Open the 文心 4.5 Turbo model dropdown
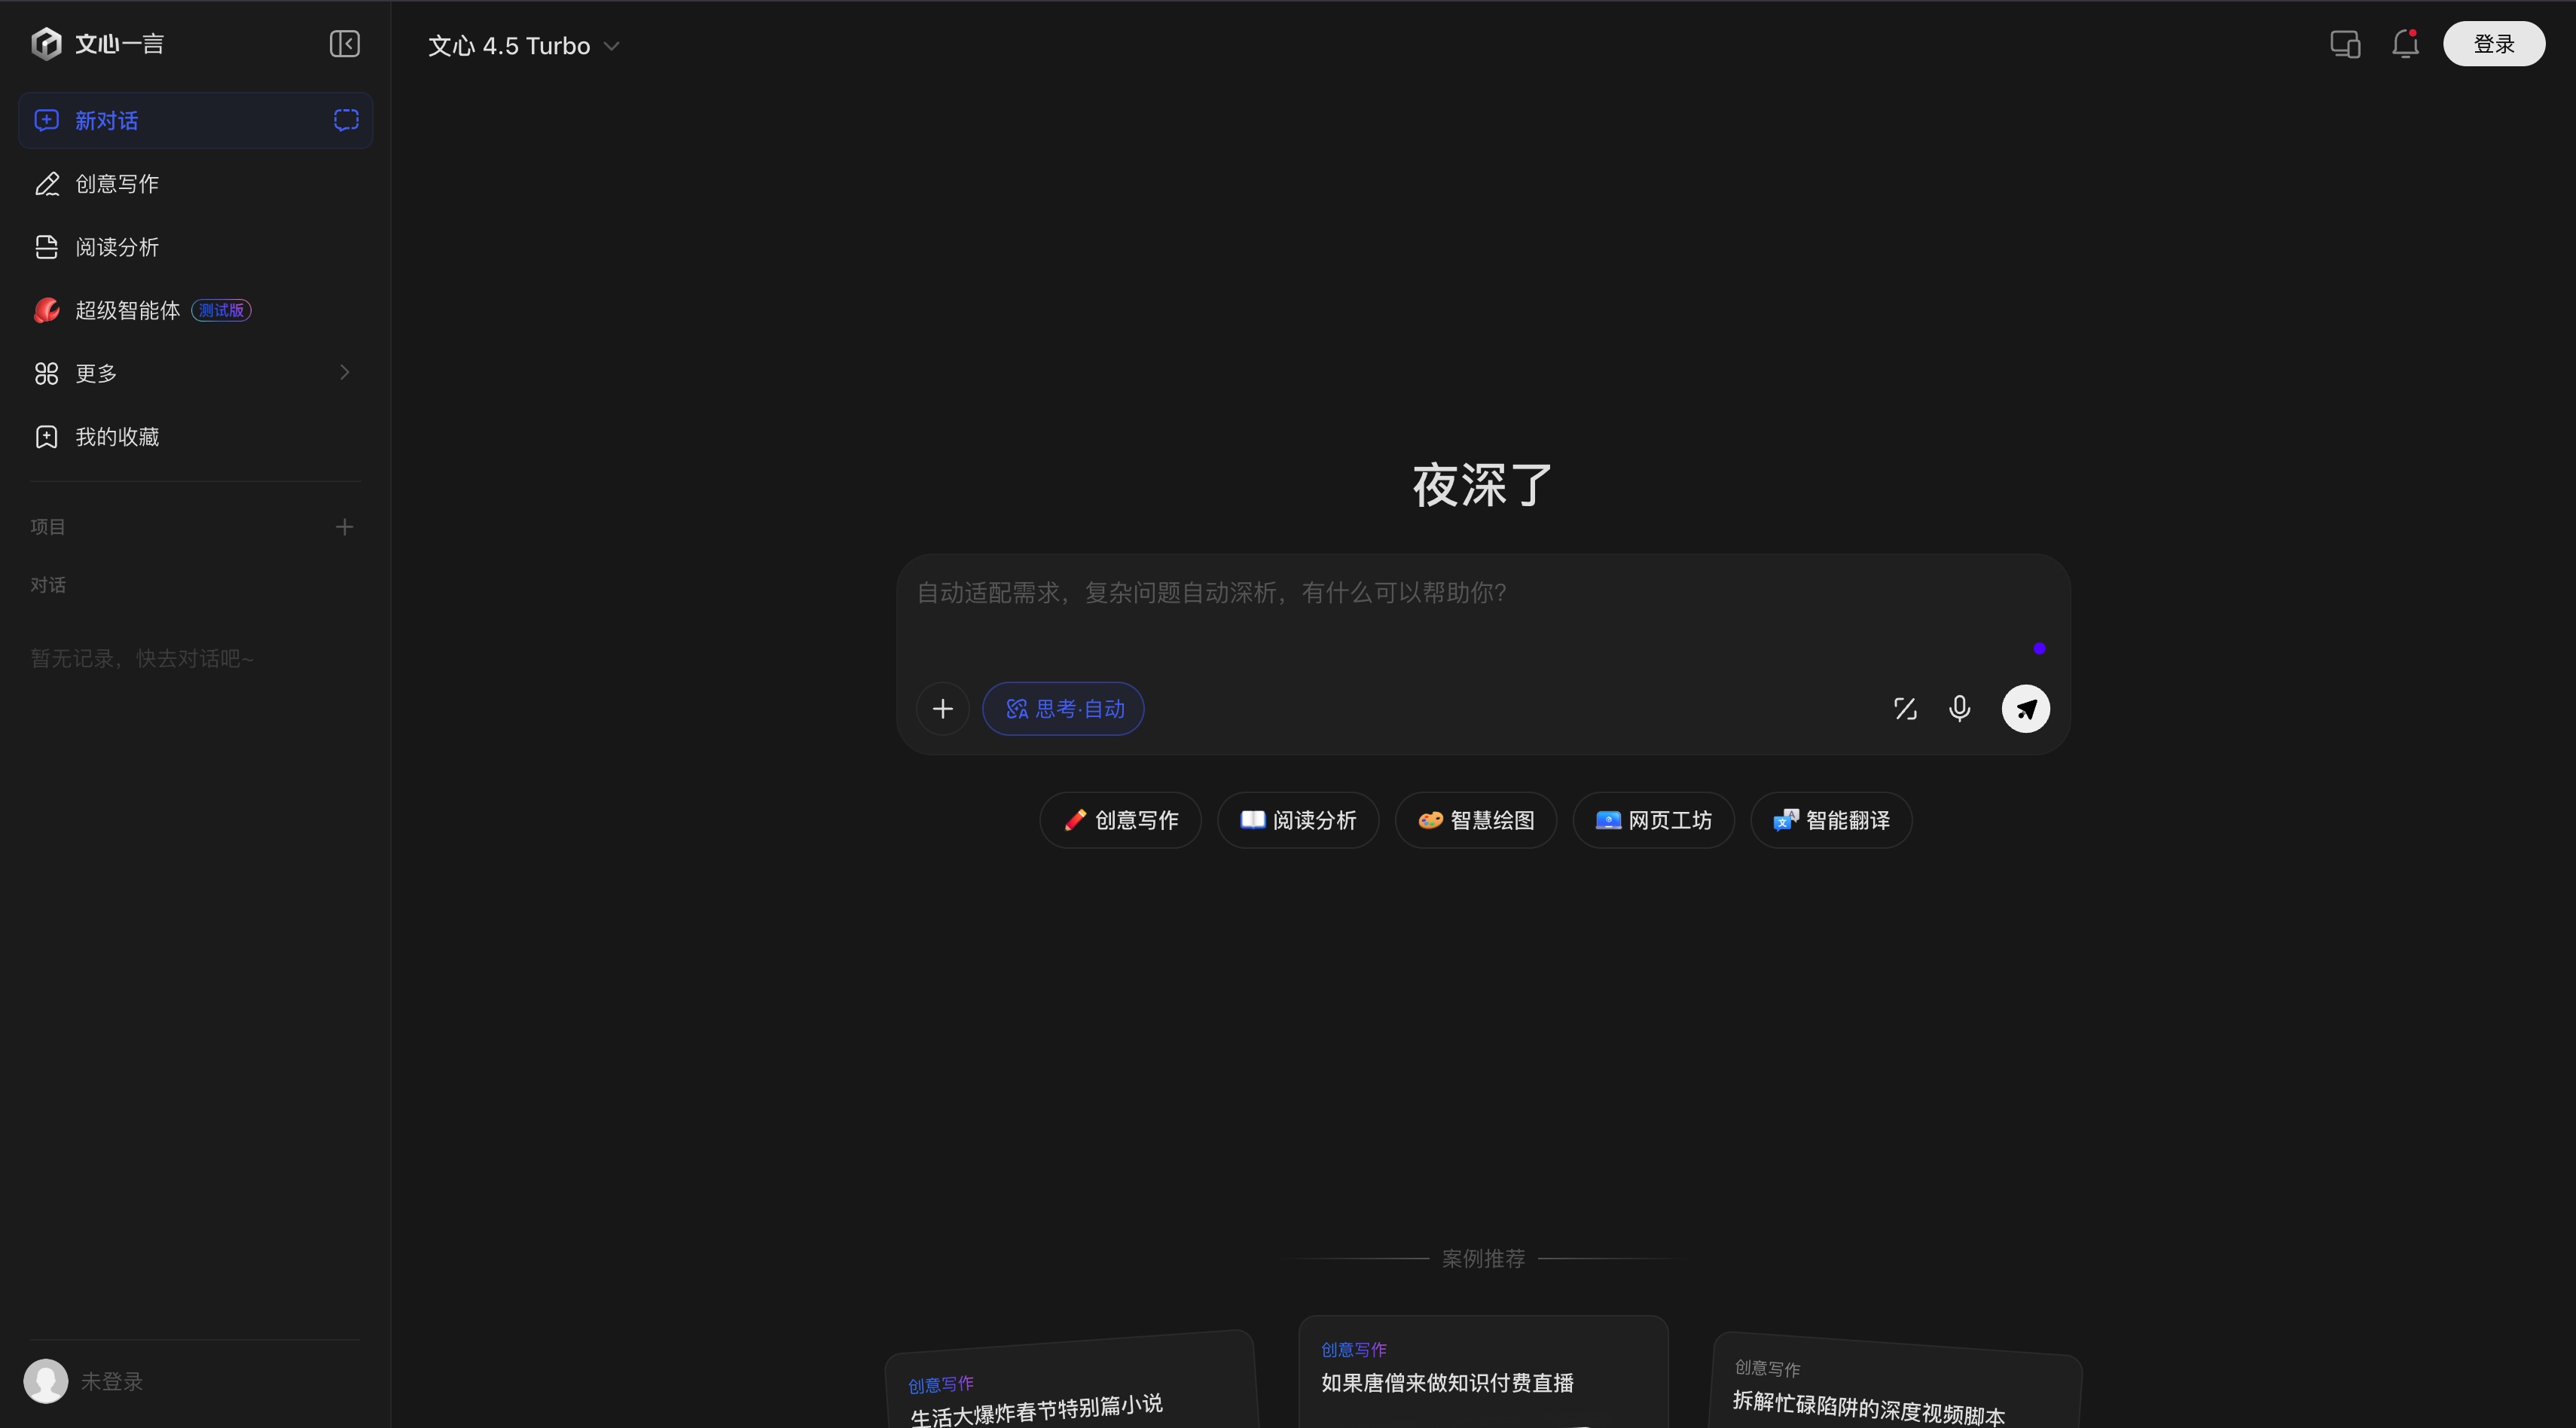The height and width of the screenshot is (1428, 2576). tap(524, 46)
